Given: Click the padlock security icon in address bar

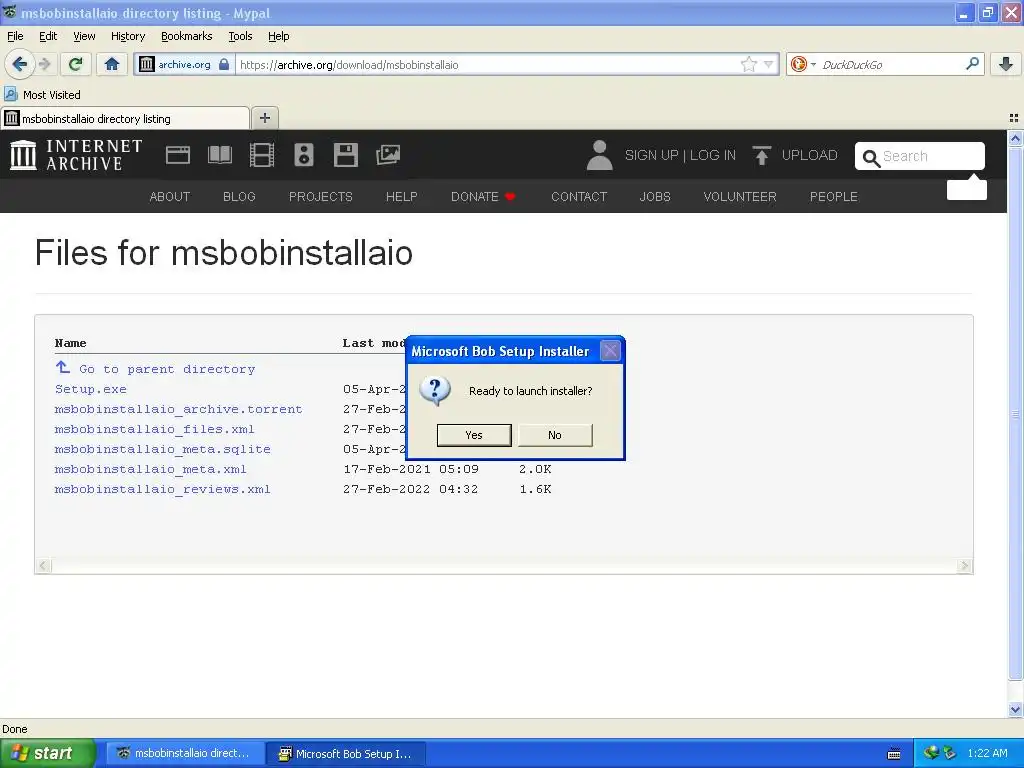Looking at the screenshot, I should click(224, 64).
